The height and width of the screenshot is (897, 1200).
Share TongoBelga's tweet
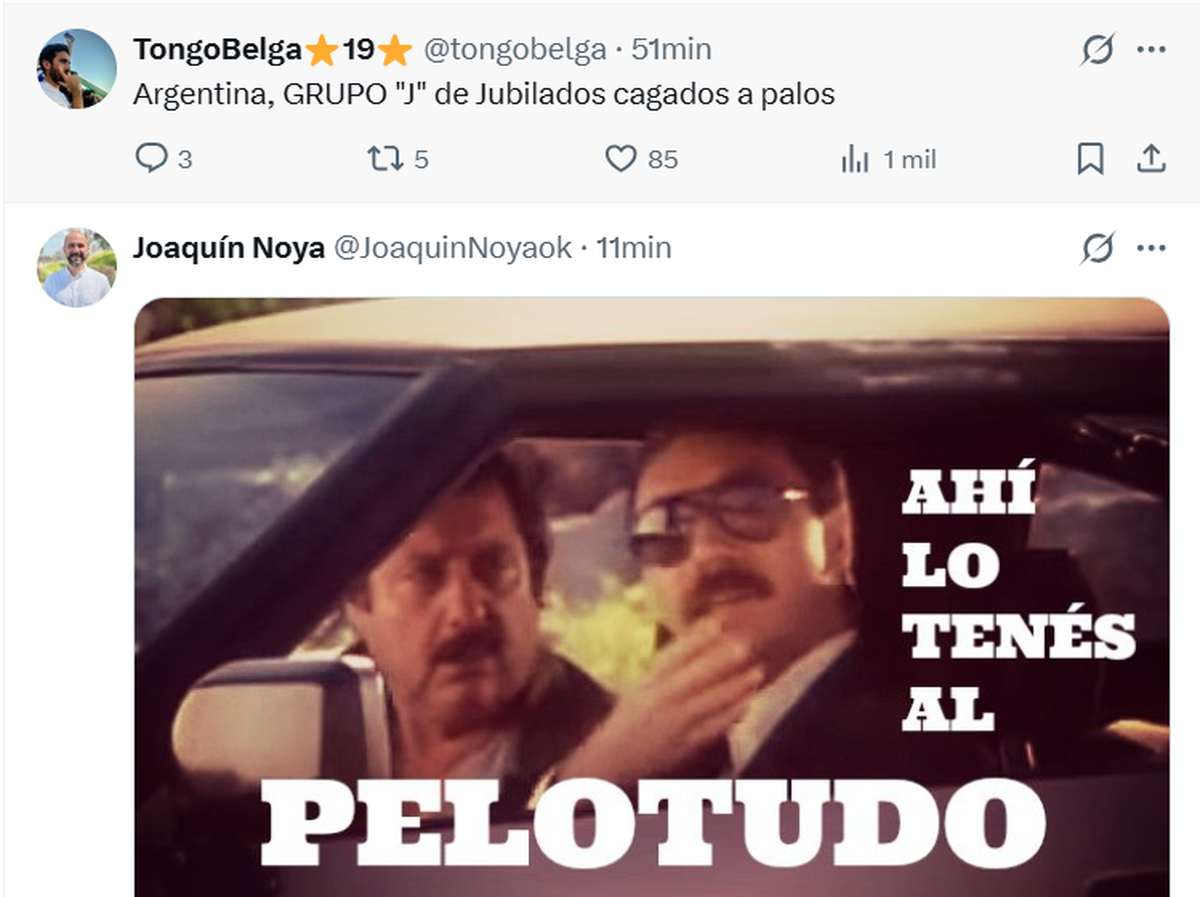(1151, 159)
